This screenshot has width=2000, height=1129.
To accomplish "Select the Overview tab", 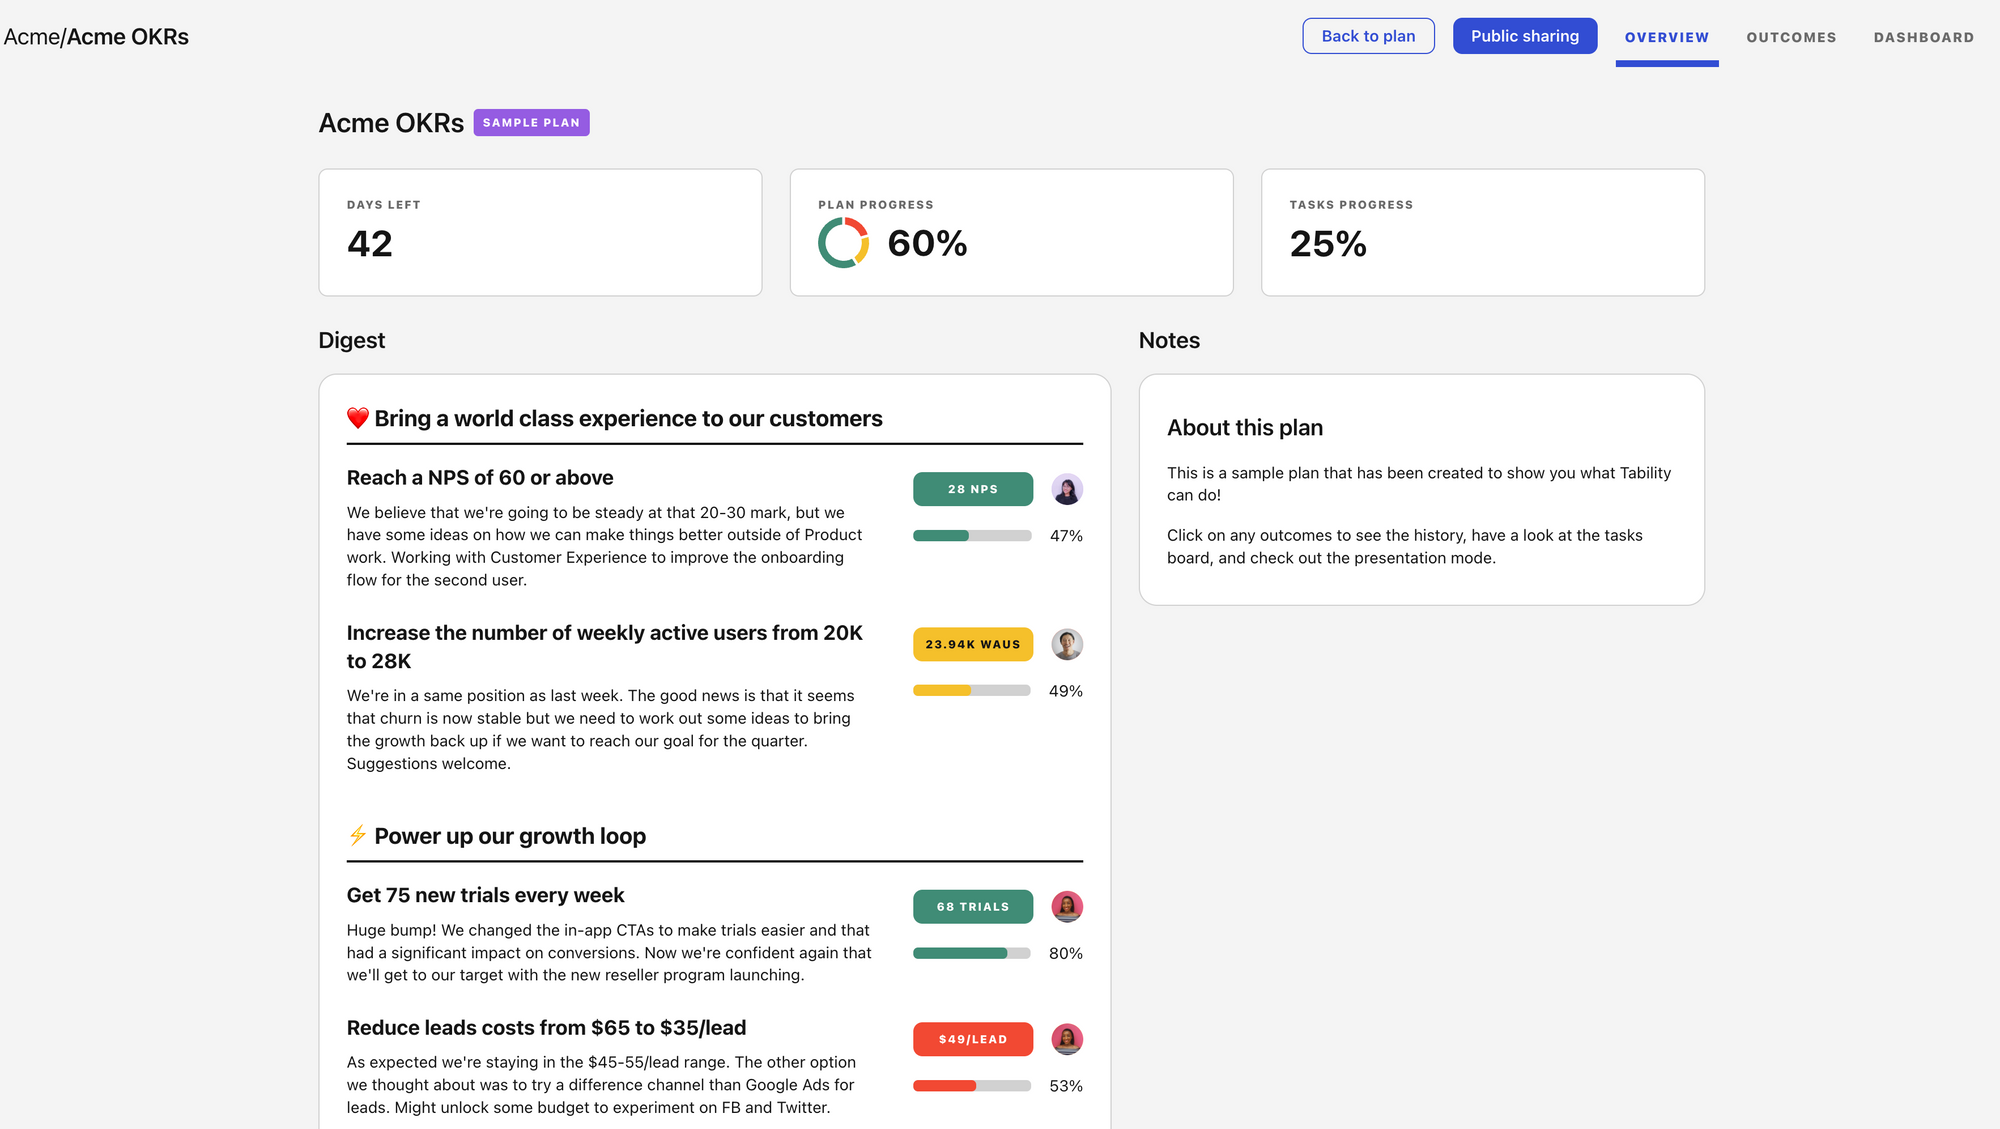I will coord(1666,37).
